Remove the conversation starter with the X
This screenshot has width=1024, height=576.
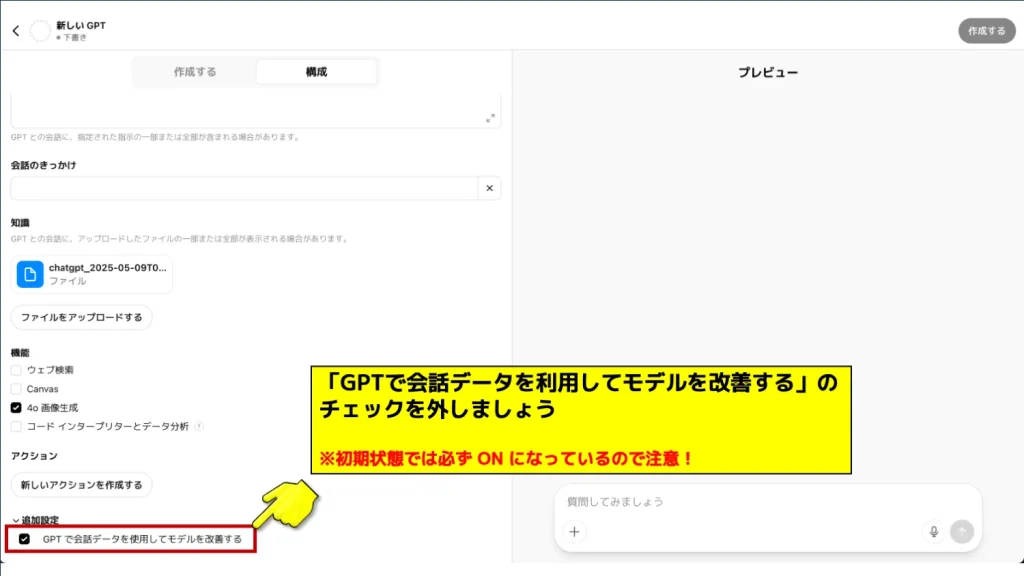(x=489, y=188)
